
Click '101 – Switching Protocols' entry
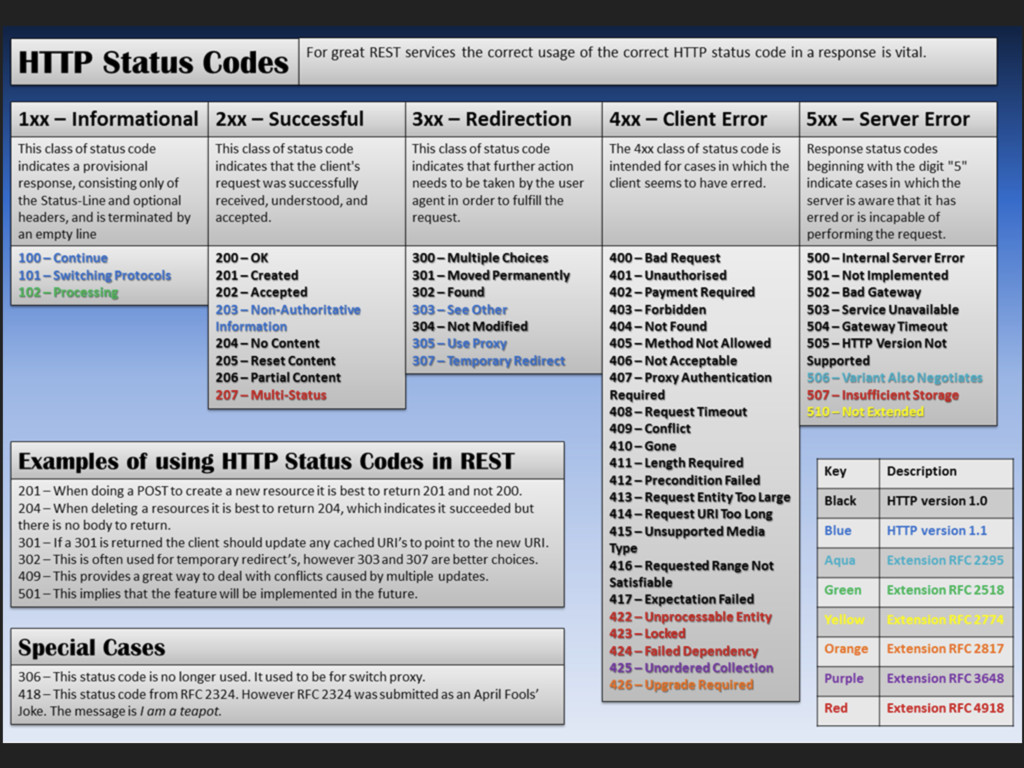pos(95,276)
